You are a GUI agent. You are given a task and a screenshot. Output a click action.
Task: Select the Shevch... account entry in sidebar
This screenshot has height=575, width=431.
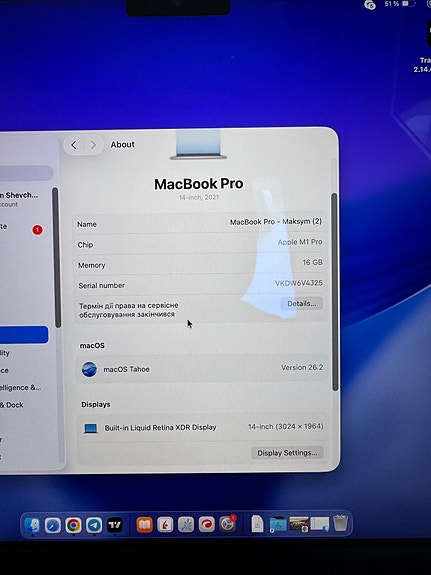20,199
